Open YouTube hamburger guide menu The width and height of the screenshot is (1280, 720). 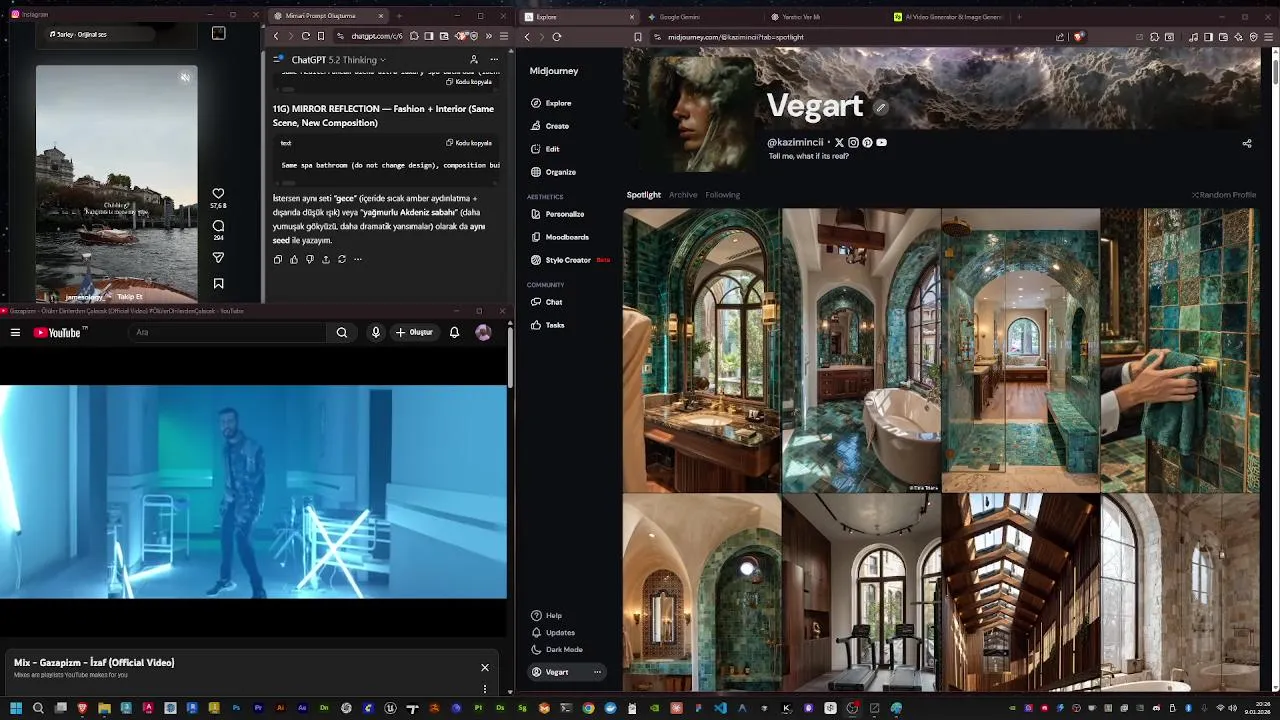point(15,333)
